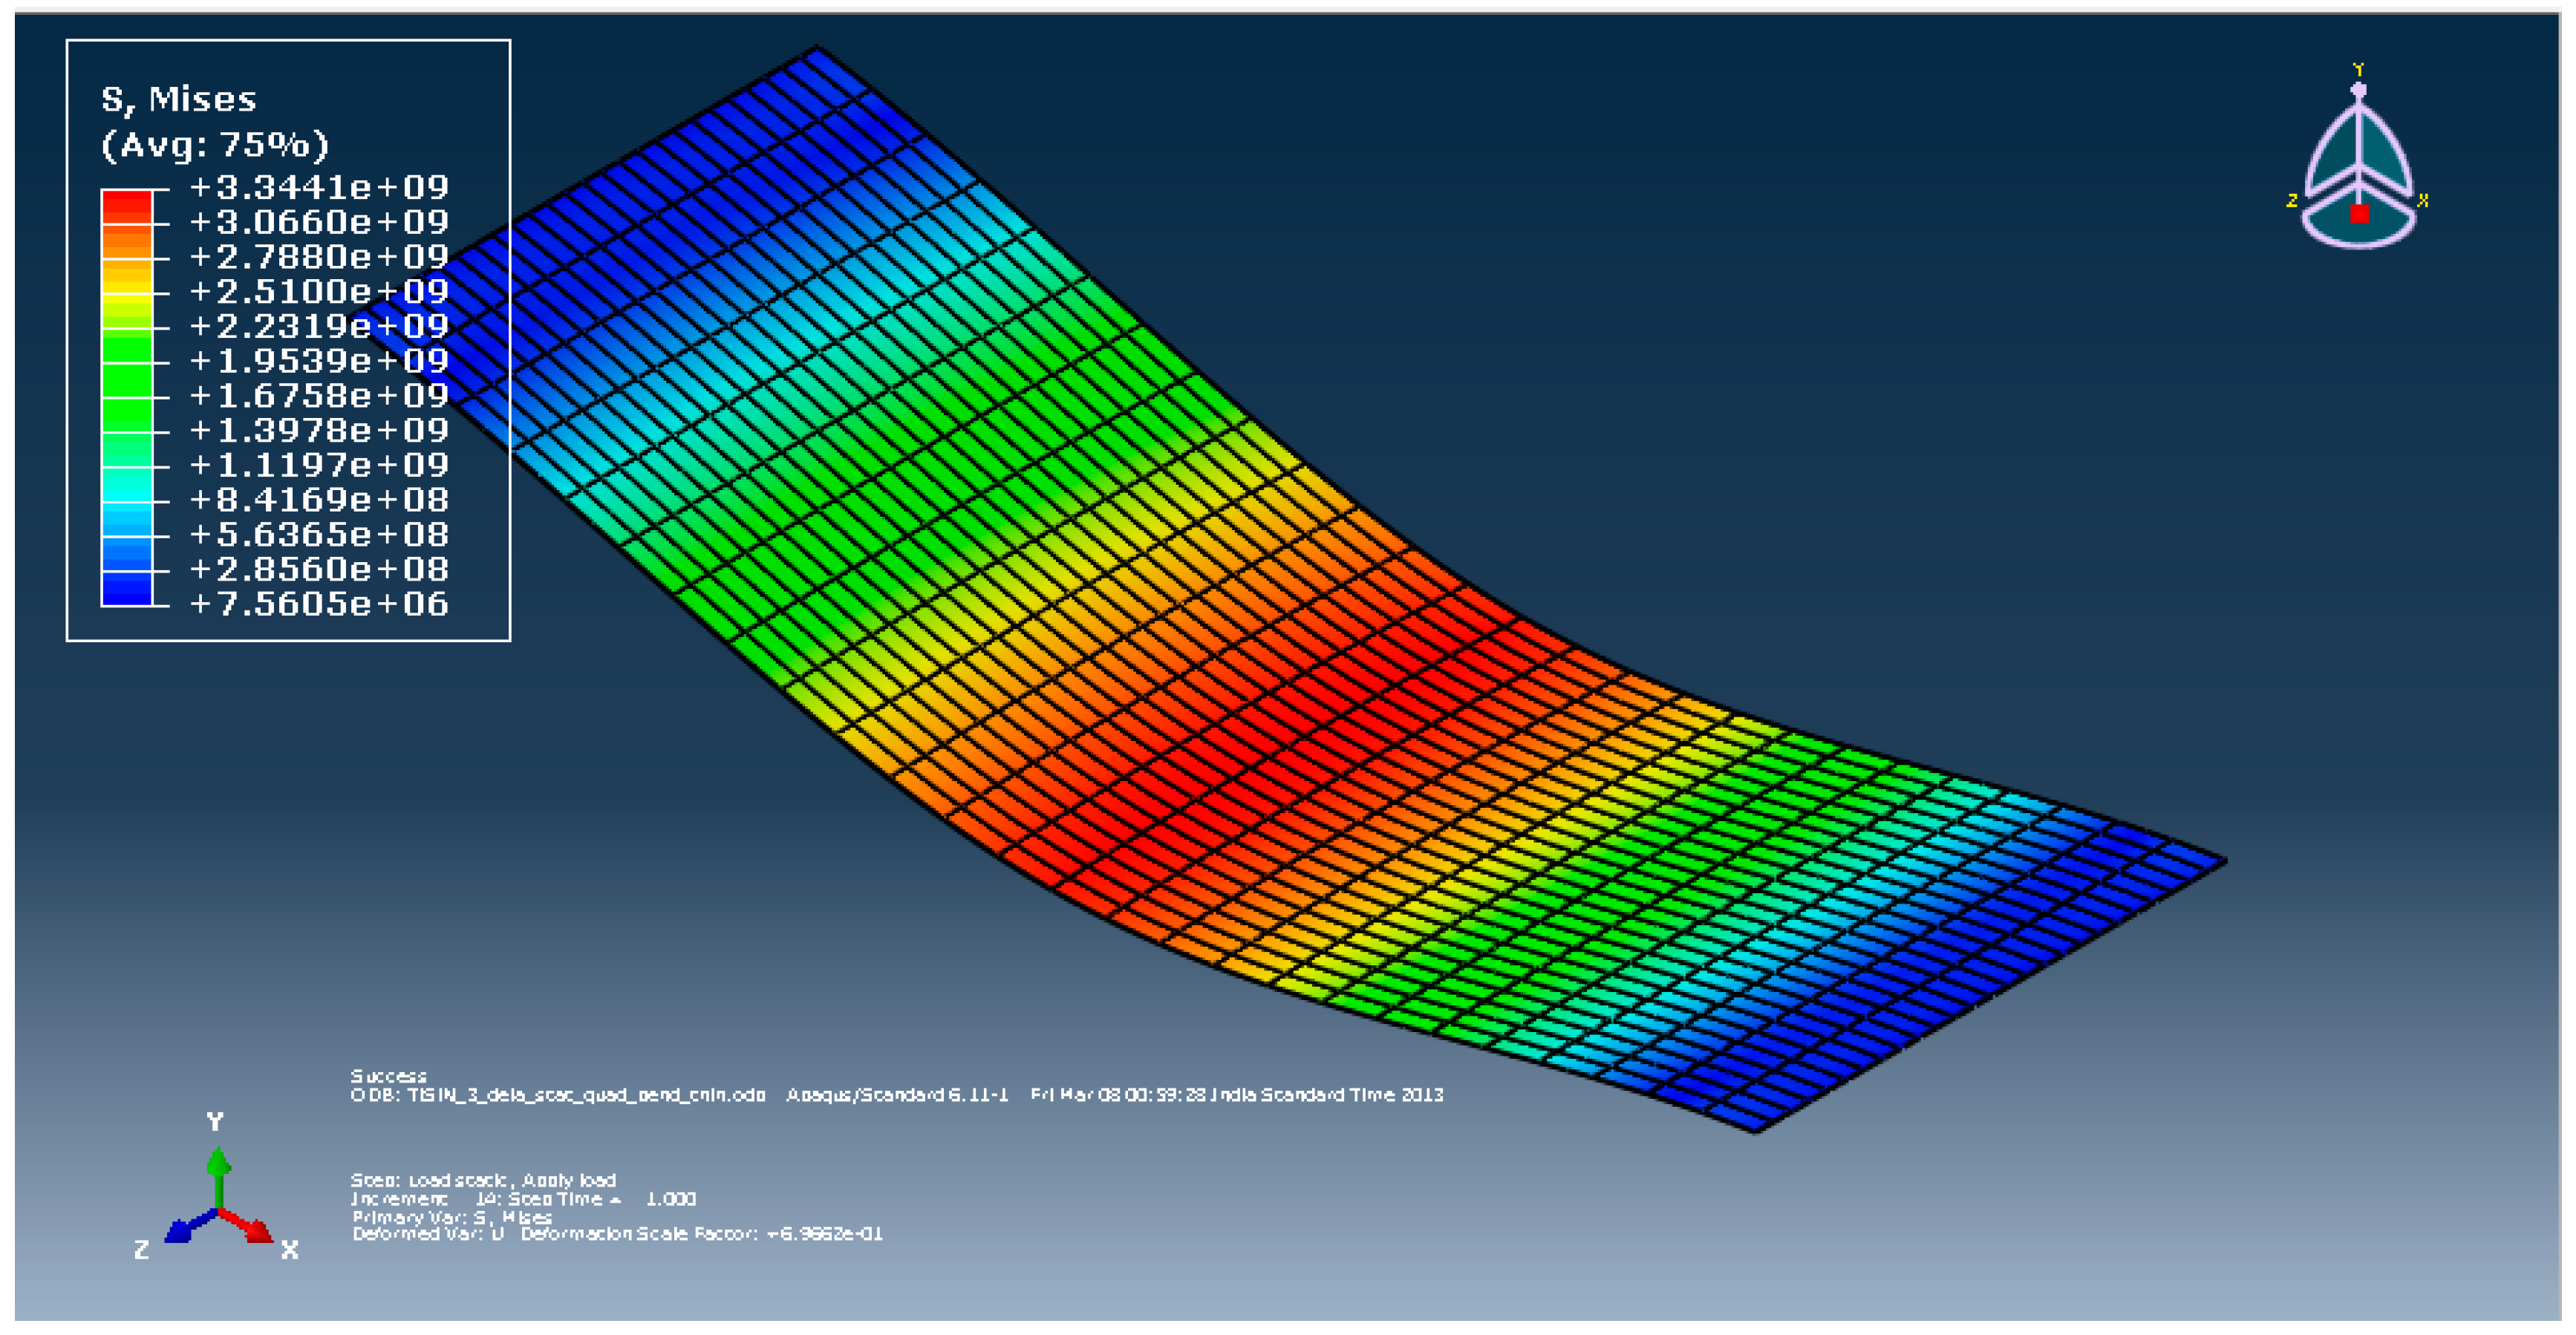2576x1335 pixels.
Task: Click the '(Avg: 75%)' legend text
Action: [214, 145]
